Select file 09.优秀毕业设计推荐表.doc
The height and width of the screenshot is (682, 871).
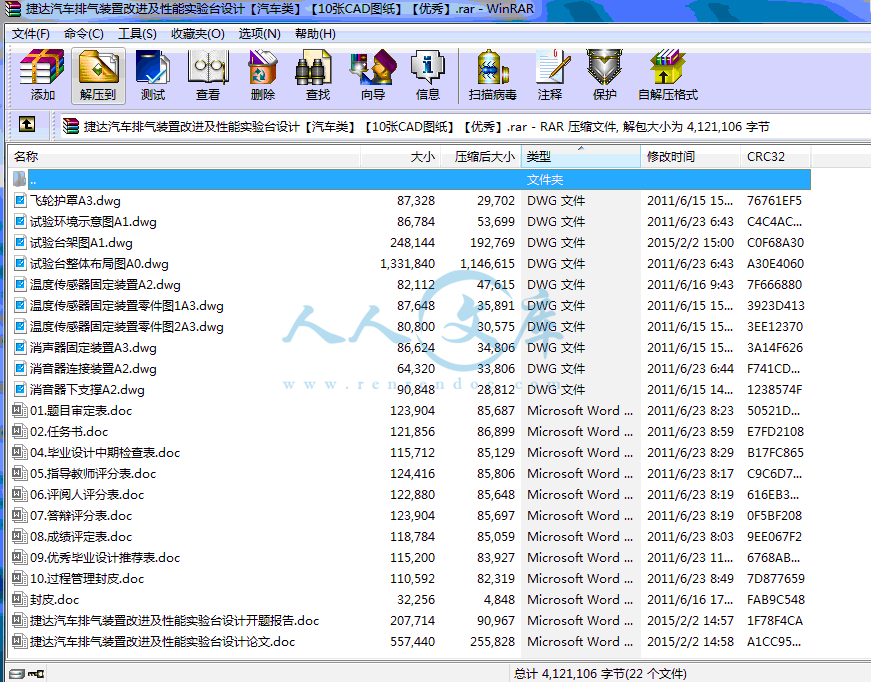pyautogui.click(x=105, y=558)
